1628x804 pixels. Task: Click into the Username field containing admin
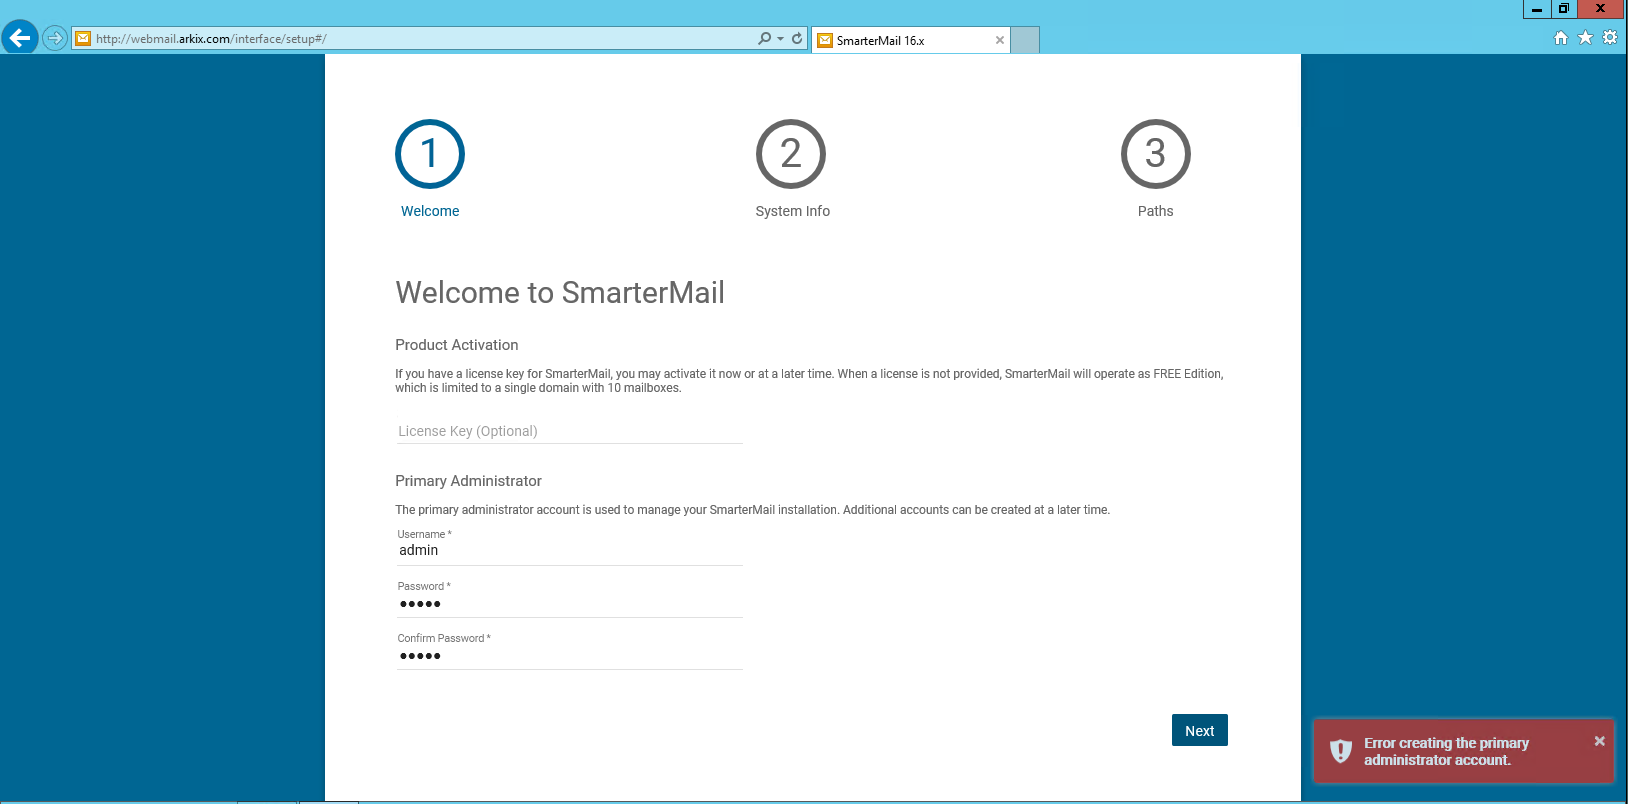[569, 551]
